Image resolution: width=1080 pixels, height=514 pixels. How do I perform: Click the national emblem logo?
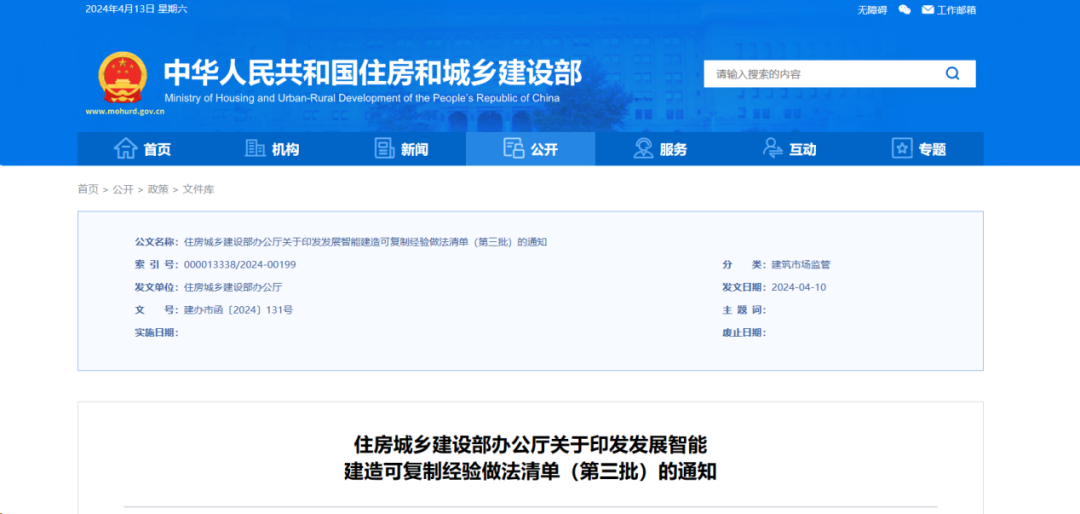[123, 77]
